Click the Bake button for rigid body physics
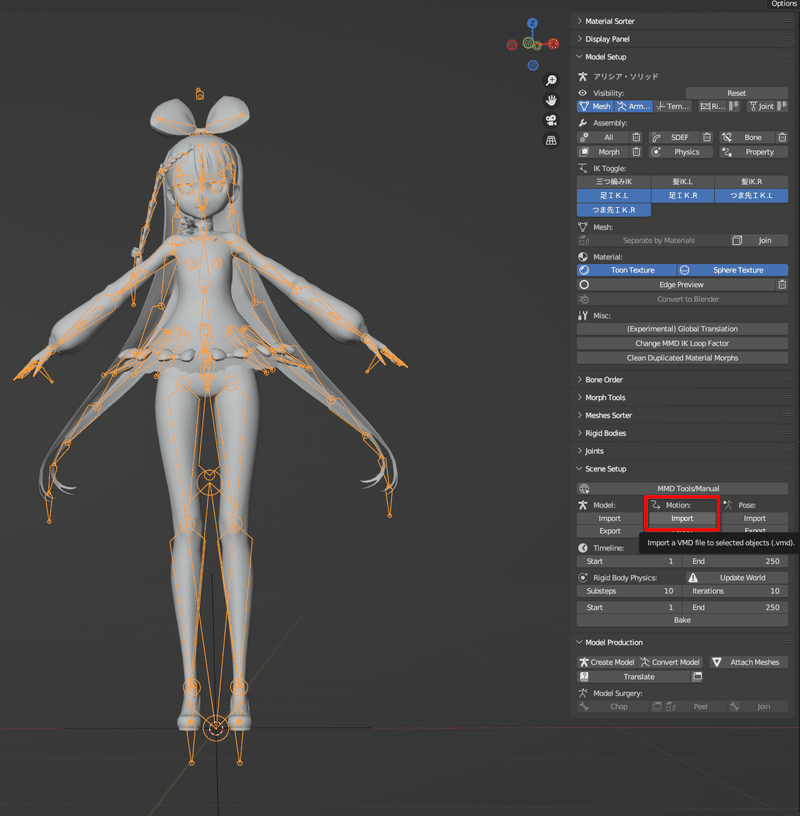The width and height of the screenshot is (800, 816). [x=681, y=621]
